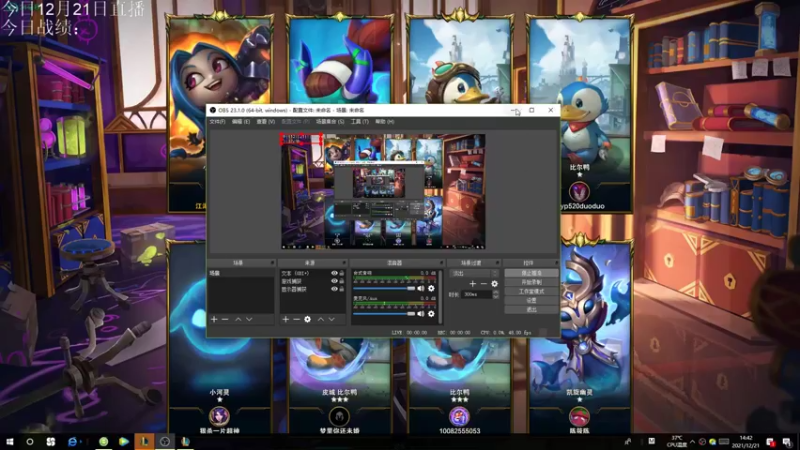
Task: Mute the microphone/Aux speaker icon
Action: coord(421,314)
